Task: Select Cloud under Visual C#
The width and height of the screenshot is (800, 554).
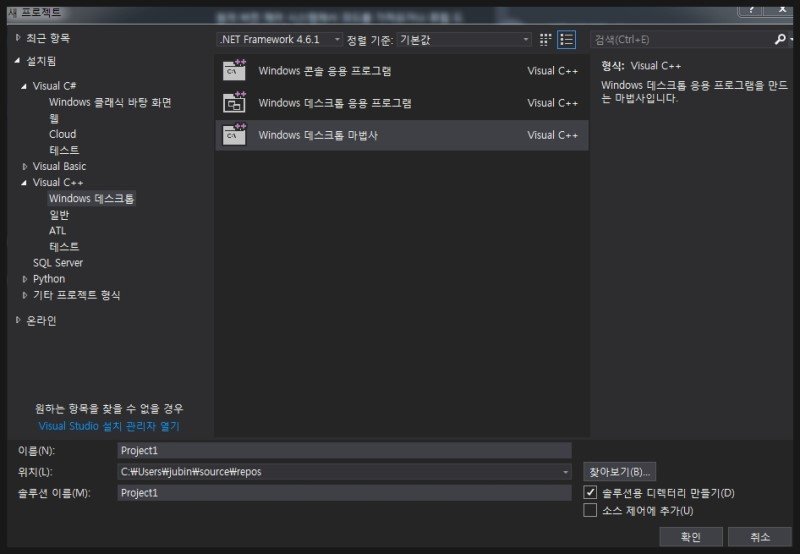Action: coord(62,134)
